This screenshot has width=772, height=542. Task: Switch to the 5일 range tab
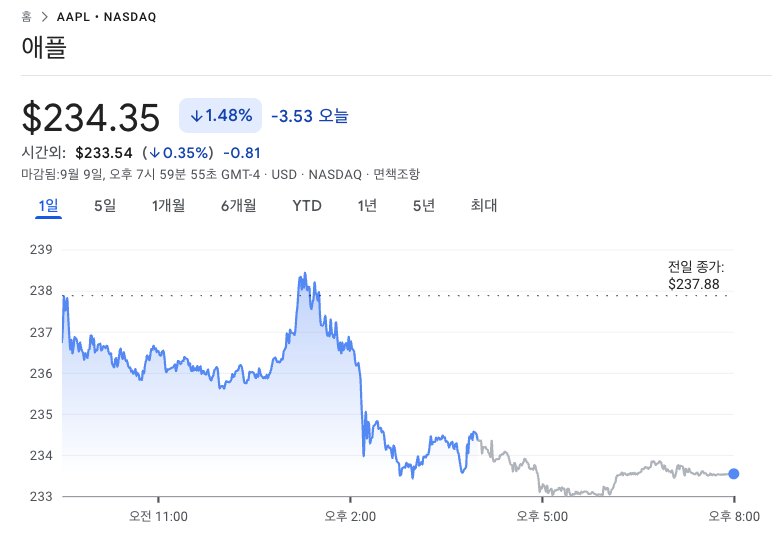tap(105, 206)
